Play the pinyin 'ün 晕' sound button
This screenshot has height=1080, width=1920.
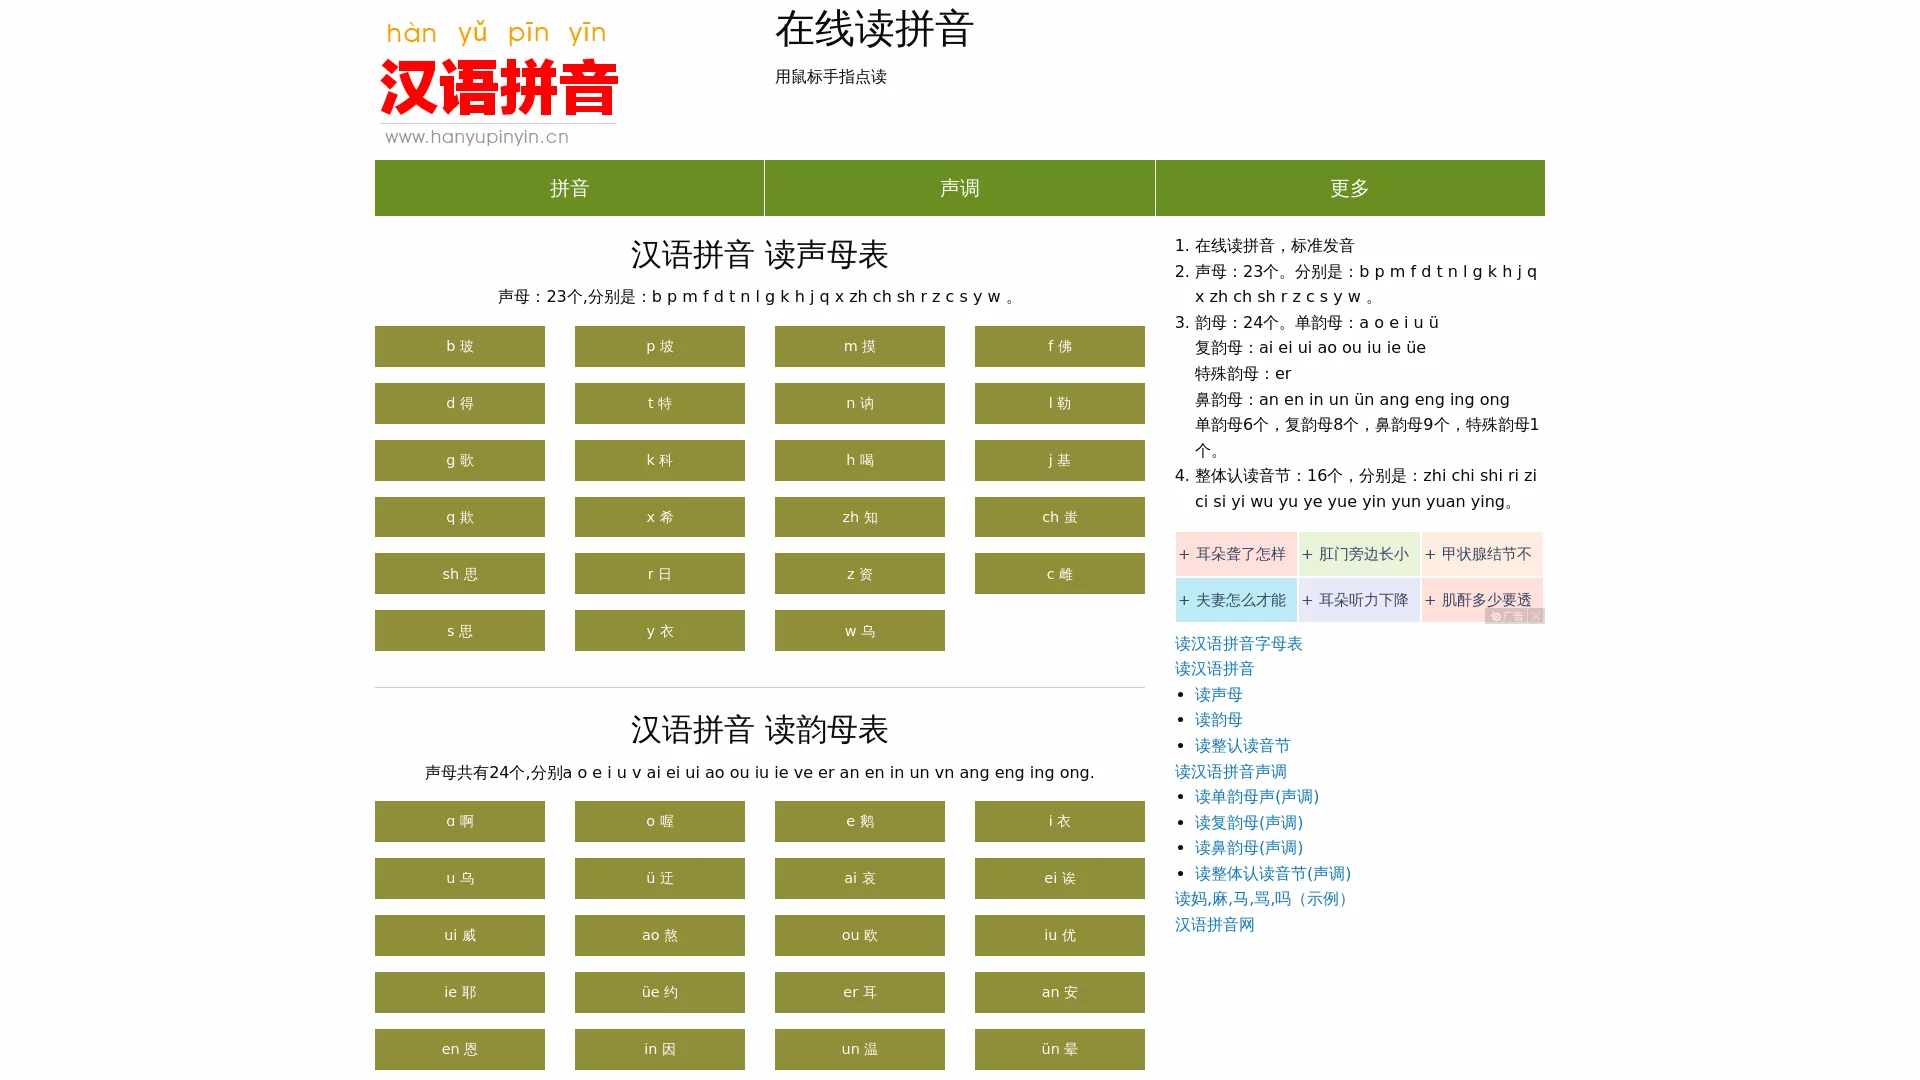point(1059,1049)
